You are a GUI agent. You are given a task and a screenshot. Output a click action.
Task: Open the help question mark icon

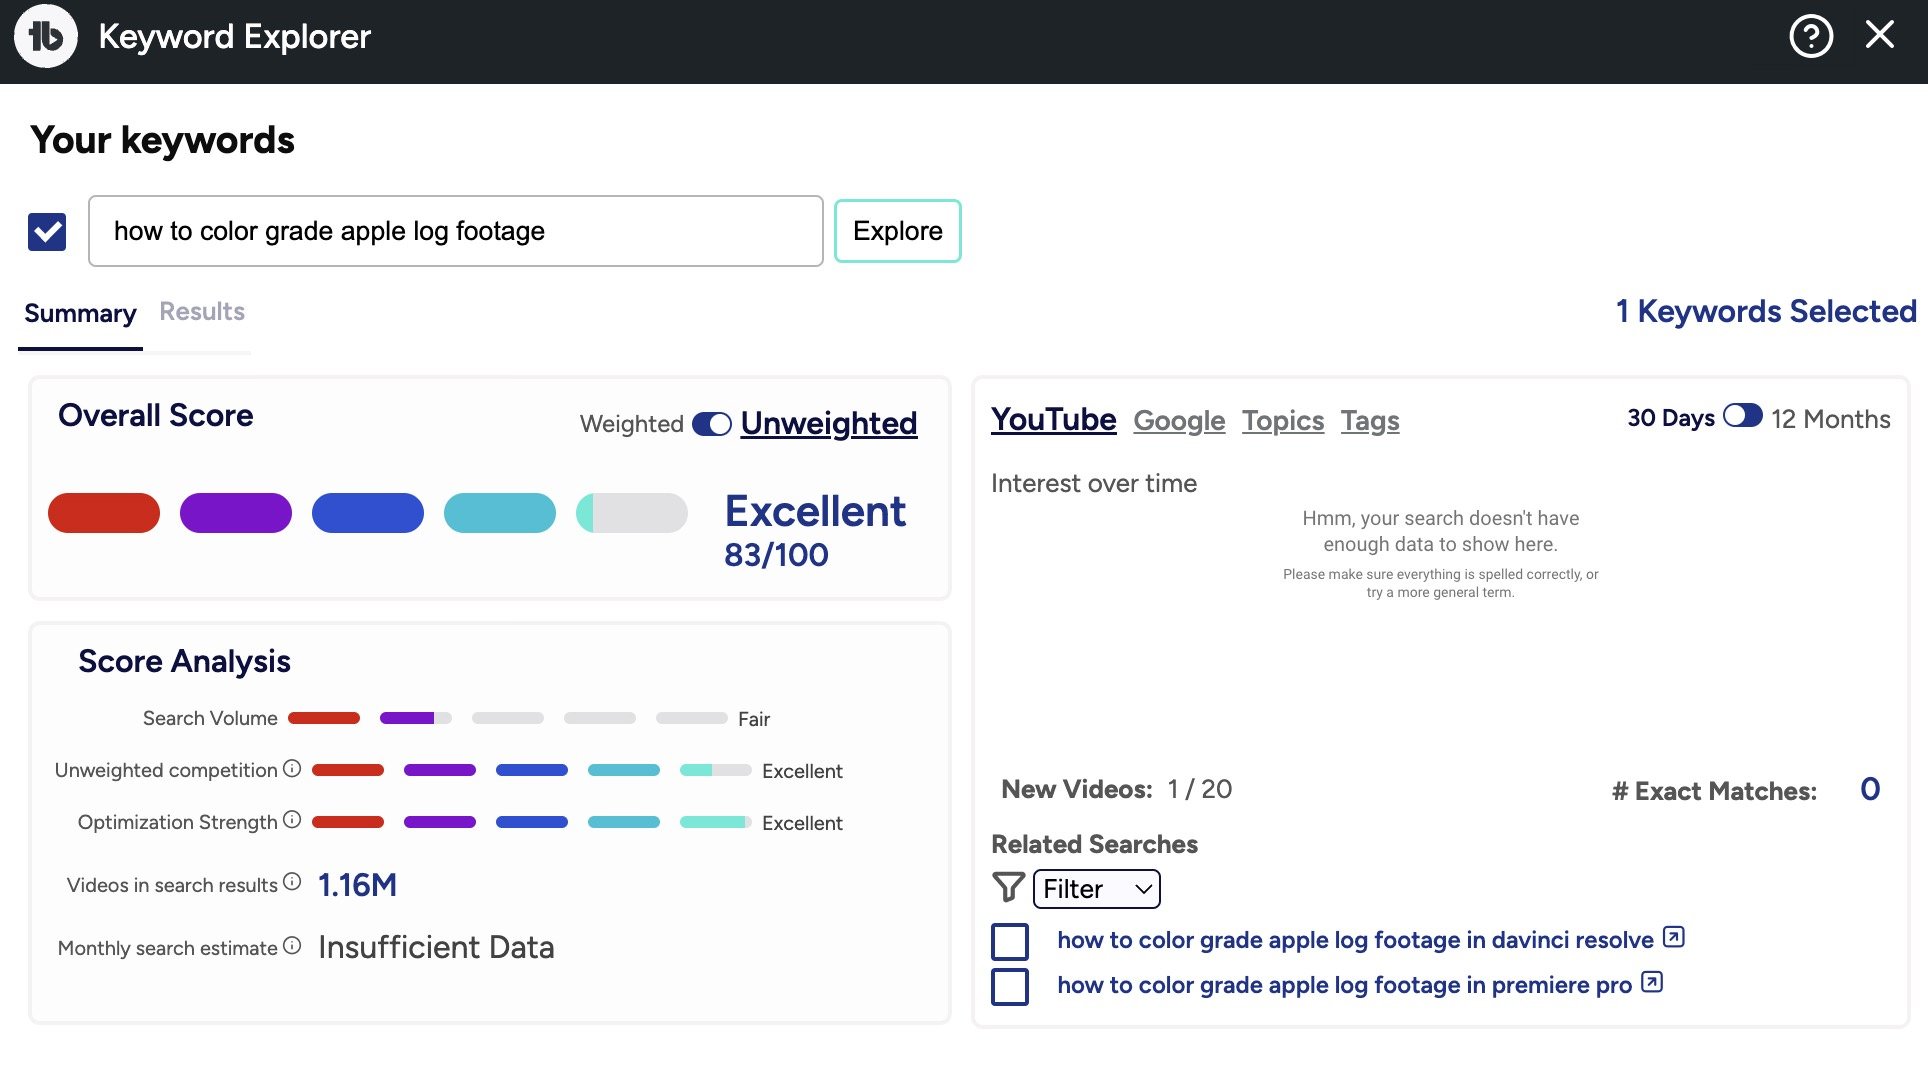tap(1811, 37)
